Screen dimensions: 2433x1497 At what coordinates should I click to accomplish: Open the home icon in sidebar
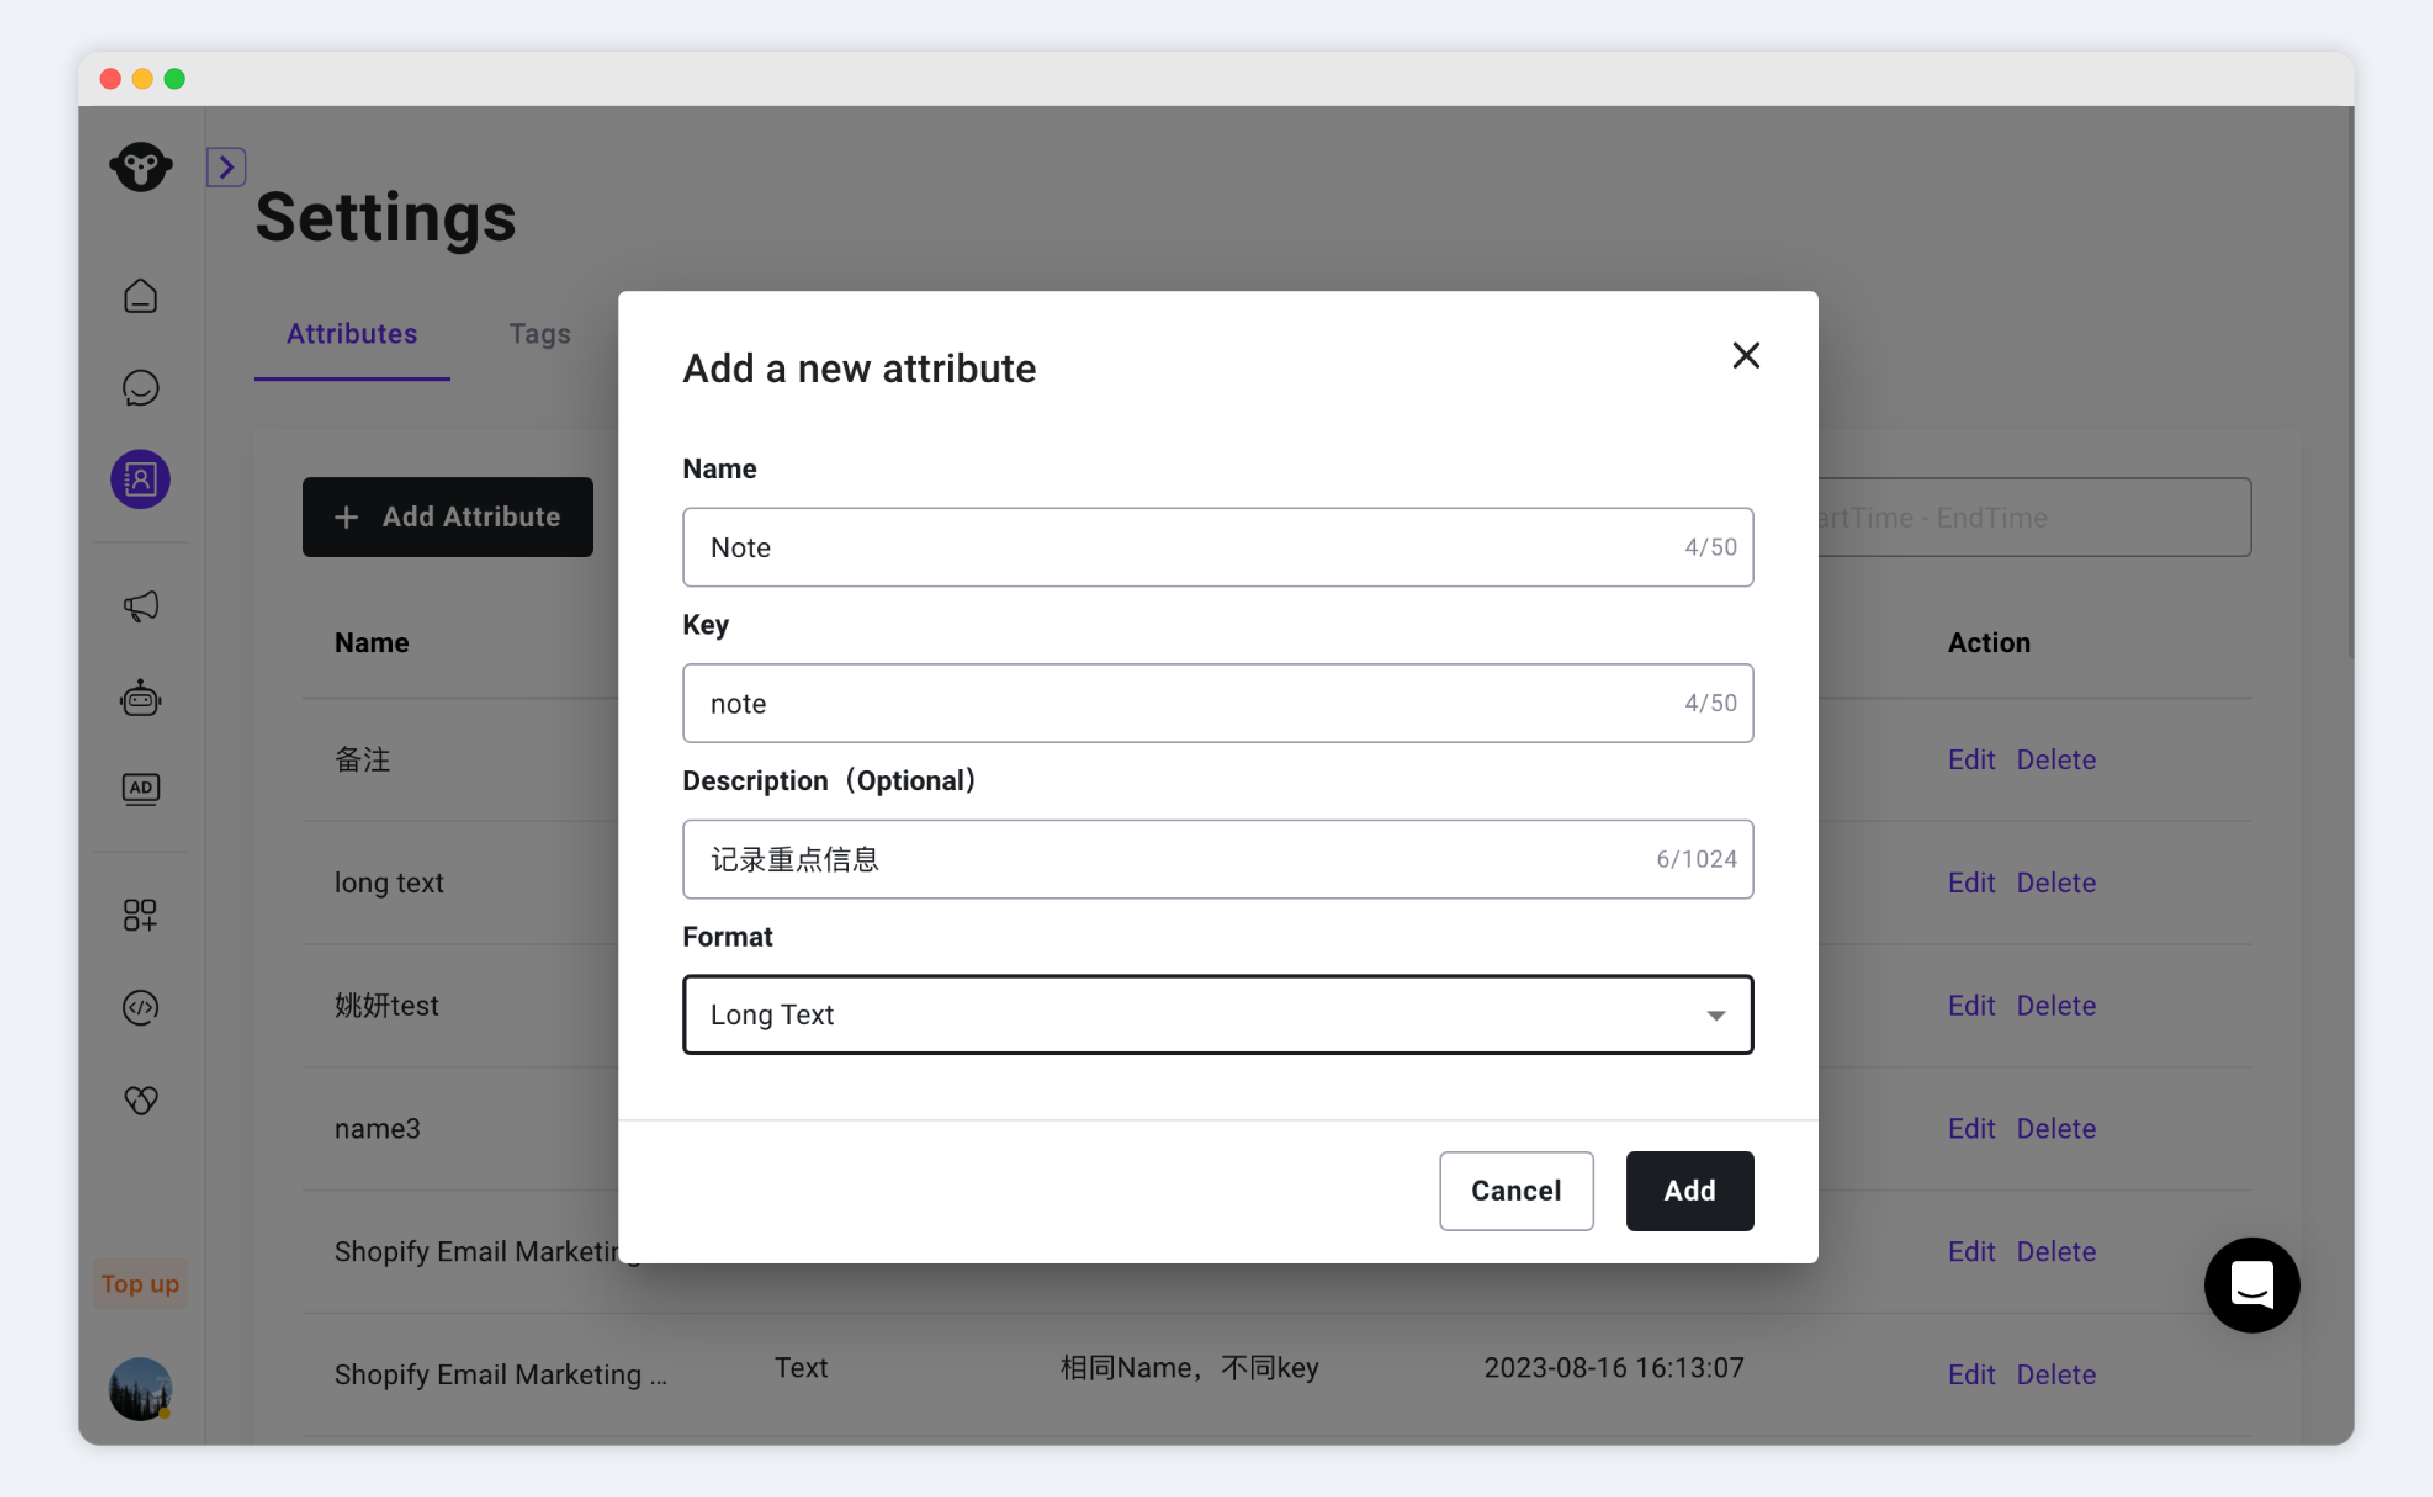[x=141, y=296]
